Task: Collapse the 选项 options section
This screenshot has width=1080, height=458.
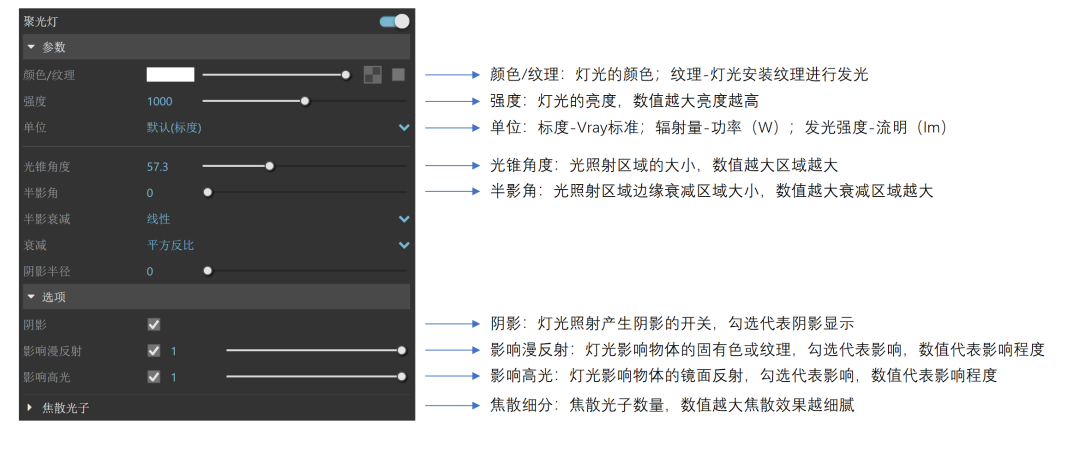Action: pos(31,297)
